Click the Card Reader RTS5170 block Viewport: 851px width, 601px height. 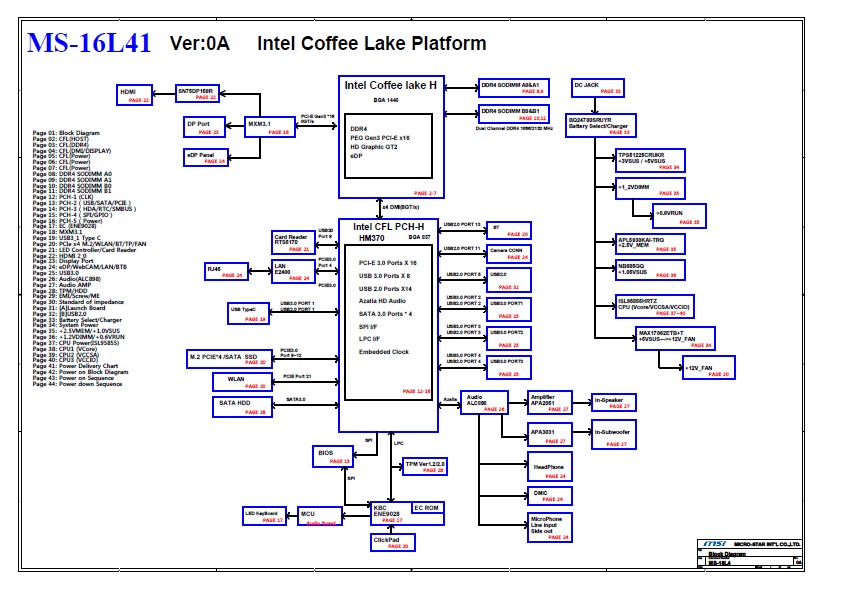(x=294, y=242)
